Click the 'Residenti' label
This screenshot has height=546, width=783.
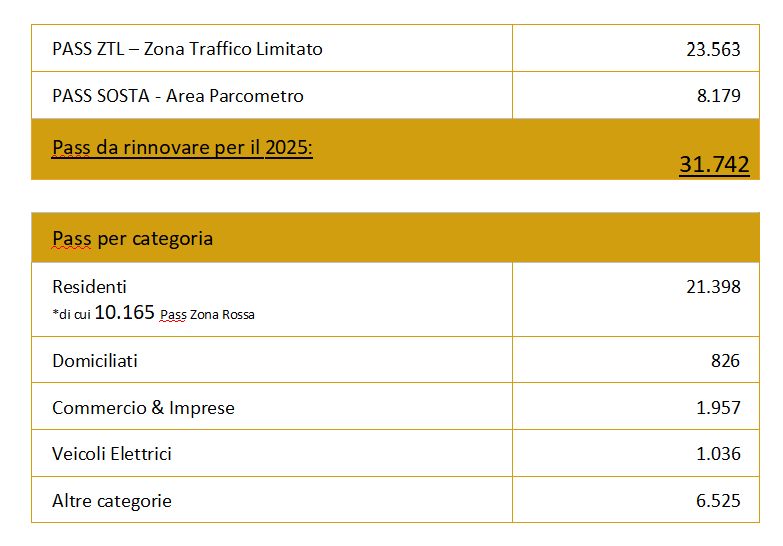[x=90, y=287]
